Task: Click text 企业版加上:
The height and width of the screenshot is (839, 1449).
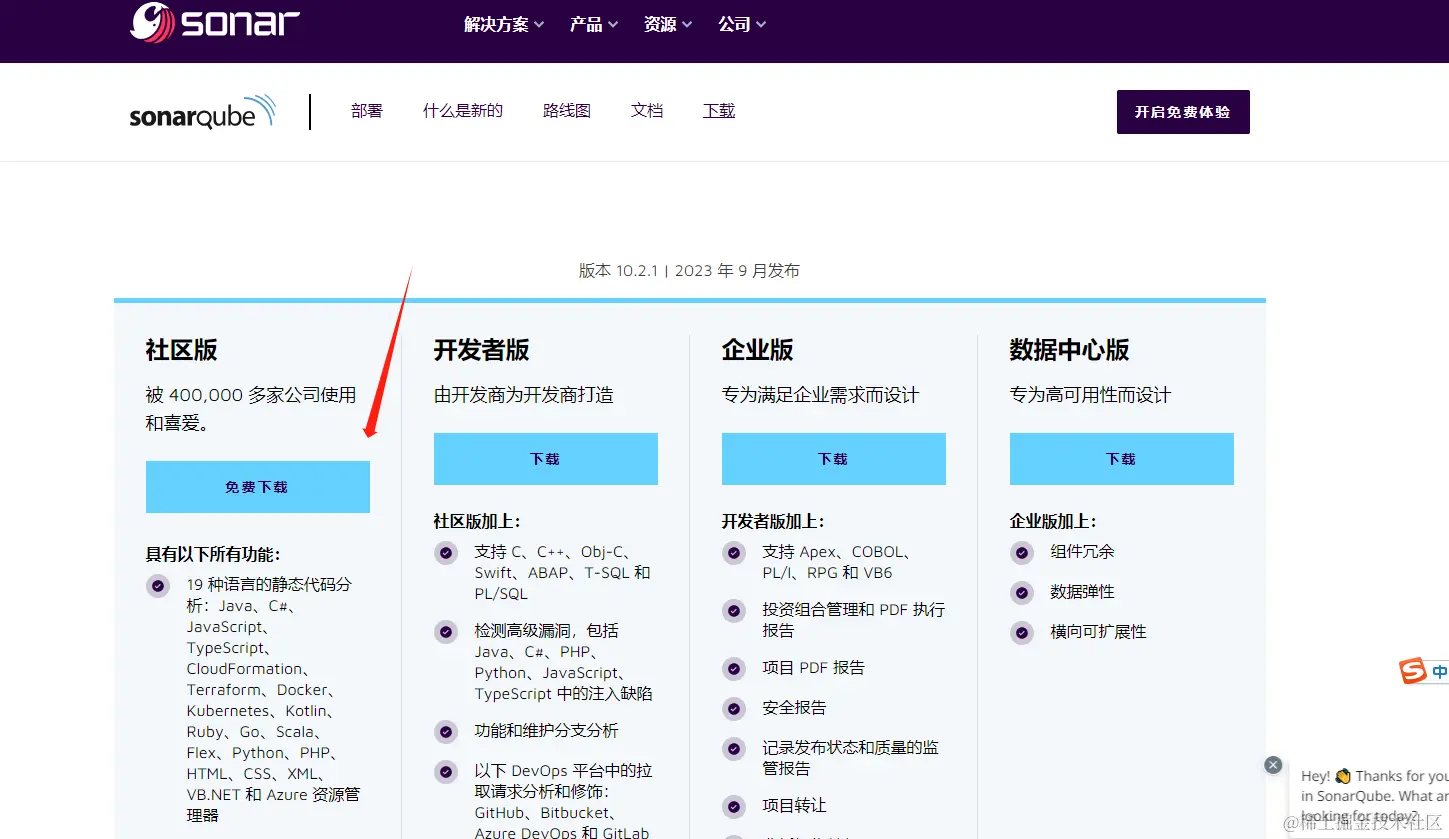Action: [x=1053, y=521]
